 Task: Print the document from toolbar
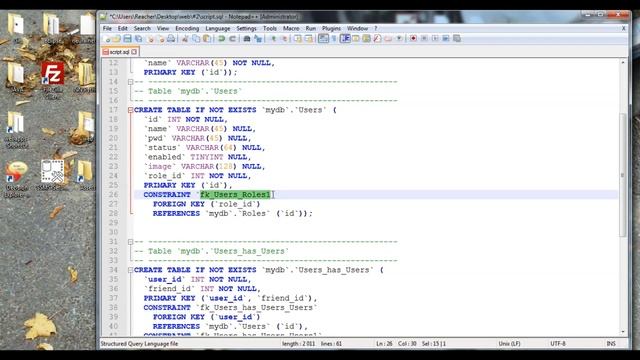[x=172, y=38]
